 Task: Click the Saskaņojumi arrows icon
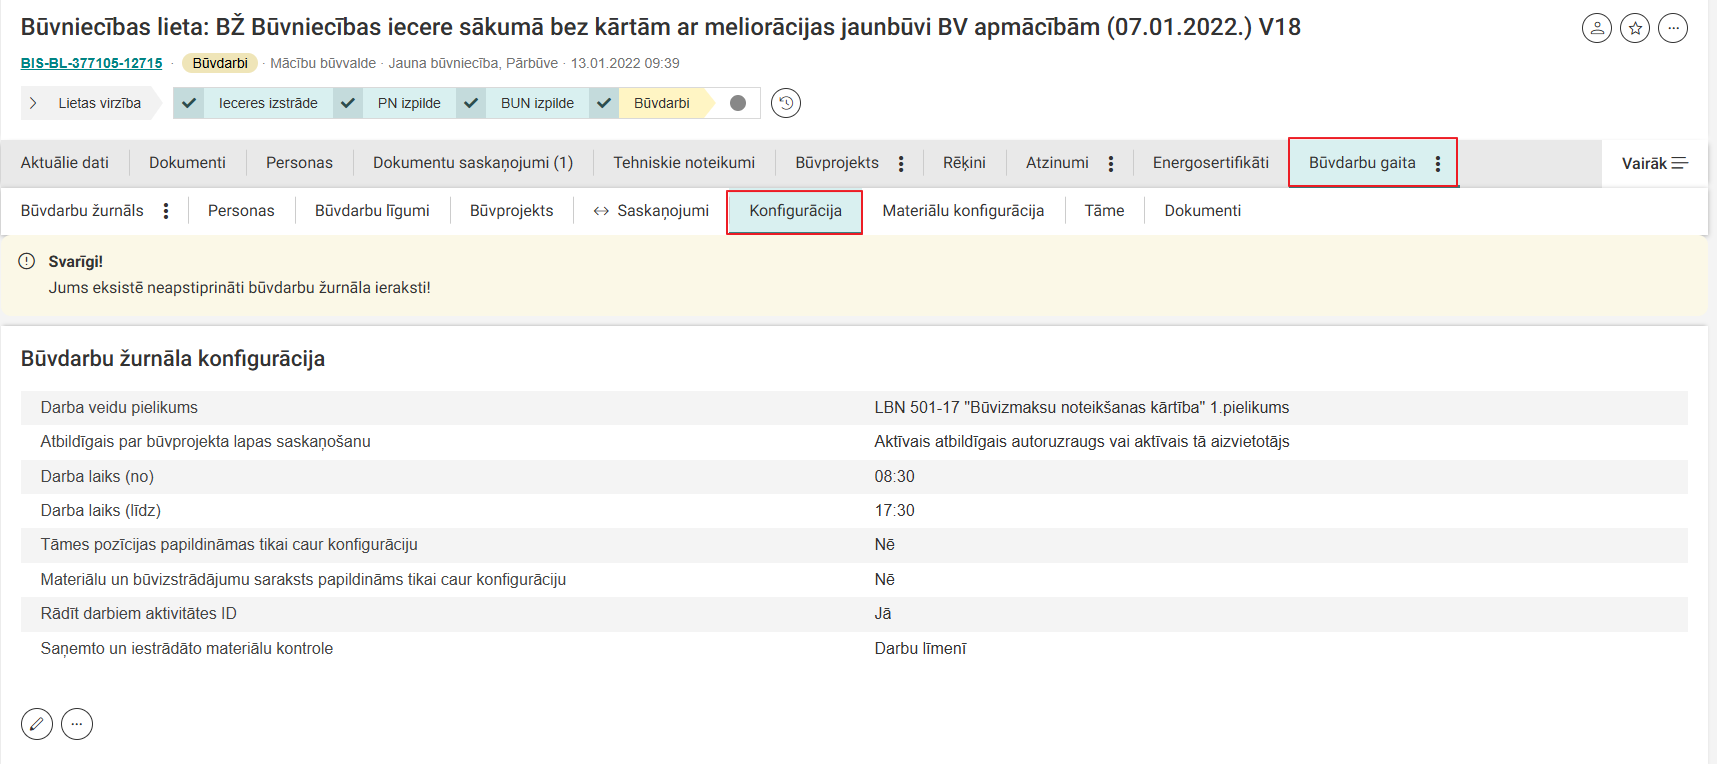coord(601,211)
